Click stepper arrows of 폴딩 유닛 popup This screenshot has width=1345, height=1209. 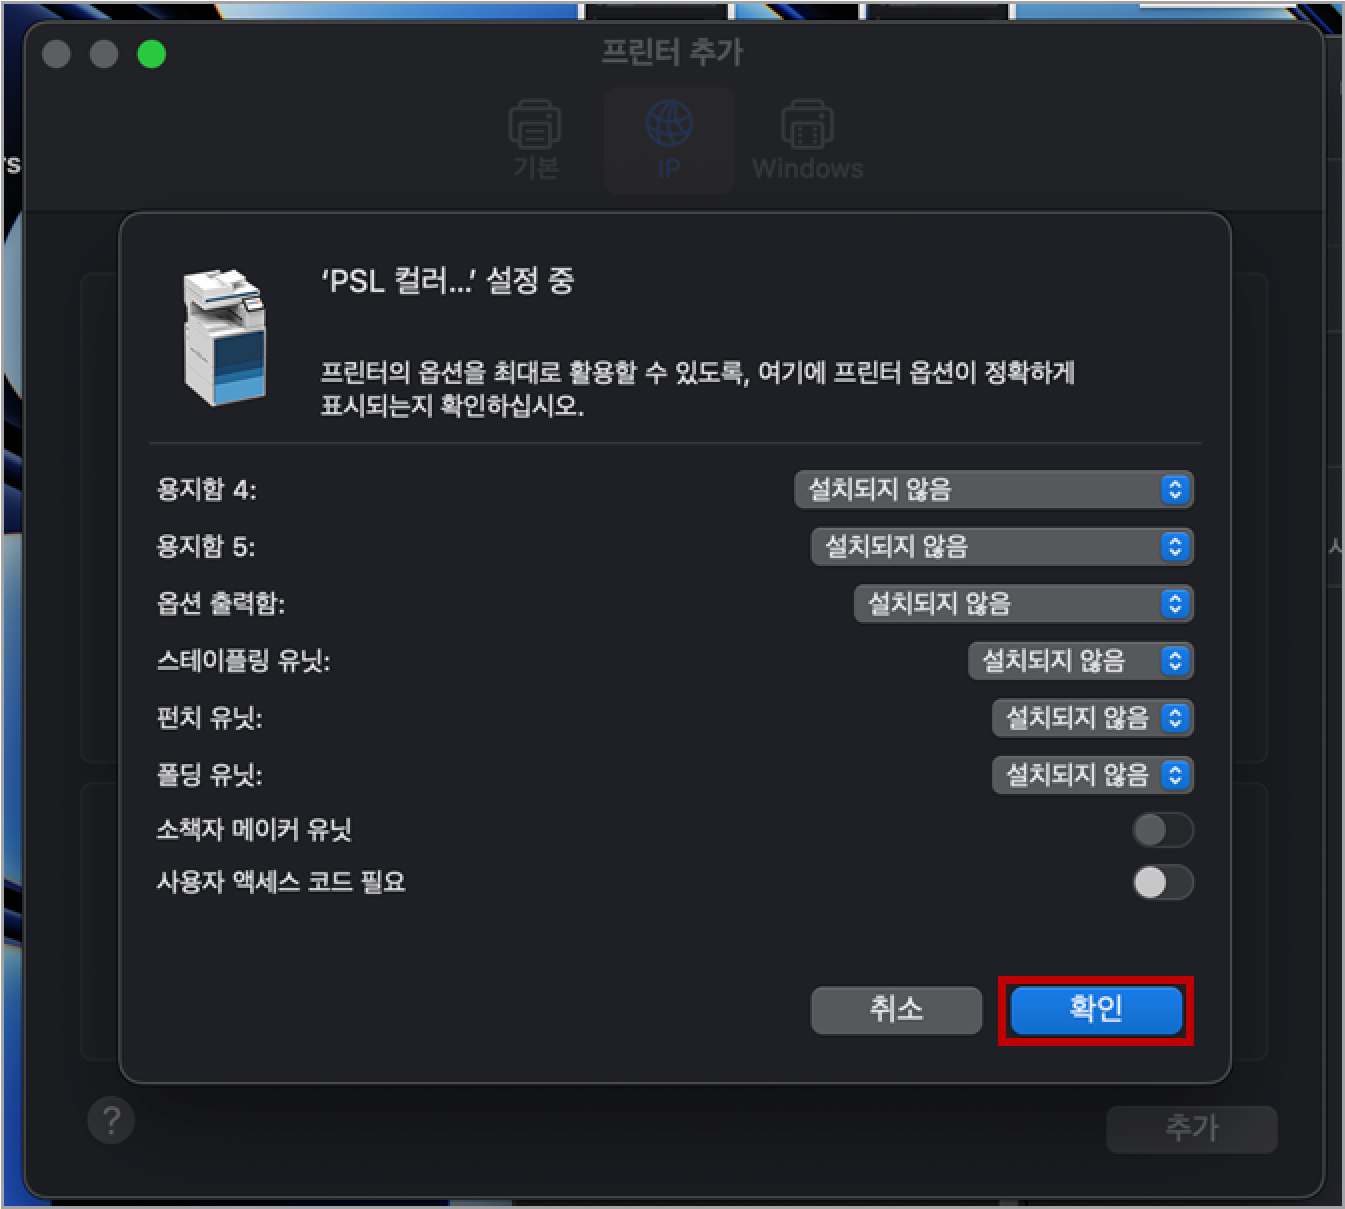(1175, 774)
